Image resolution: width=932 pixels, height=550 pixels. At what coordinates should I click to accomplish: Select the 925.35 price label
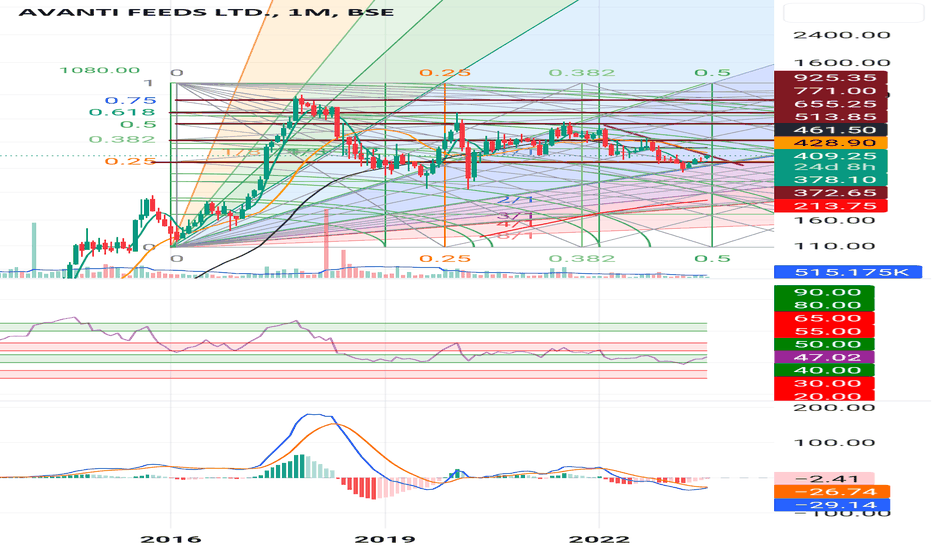point(831,78)
